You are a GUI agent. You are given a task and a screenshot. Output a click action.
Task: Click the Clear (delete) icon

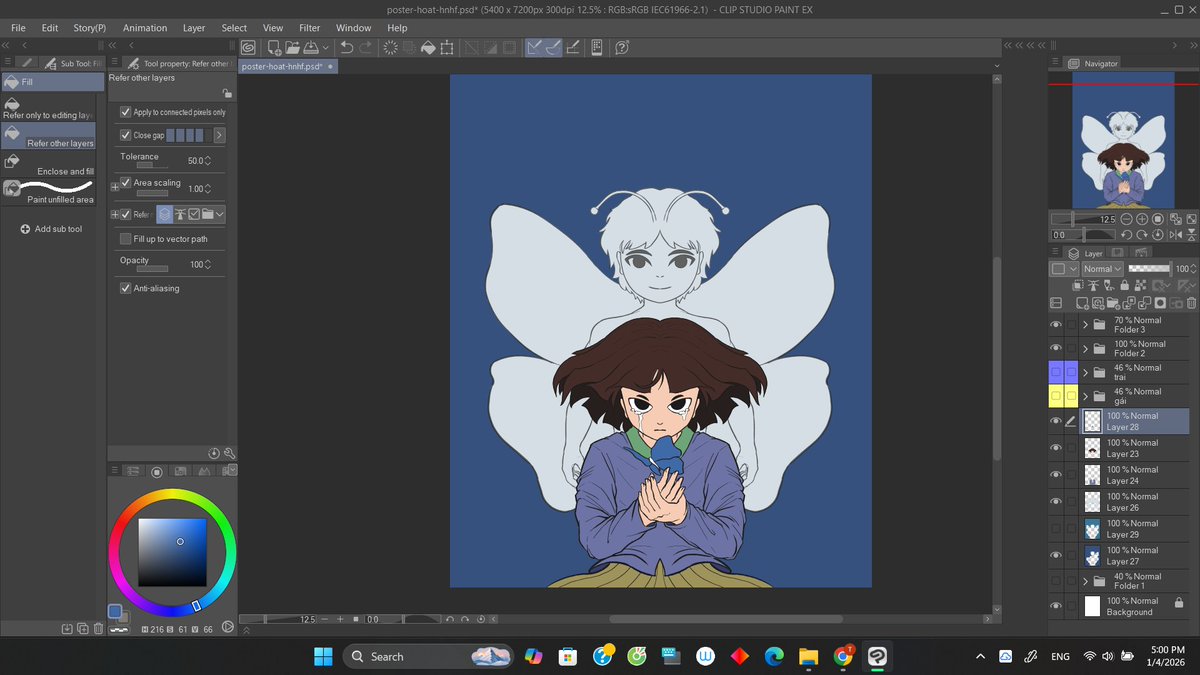391,47
